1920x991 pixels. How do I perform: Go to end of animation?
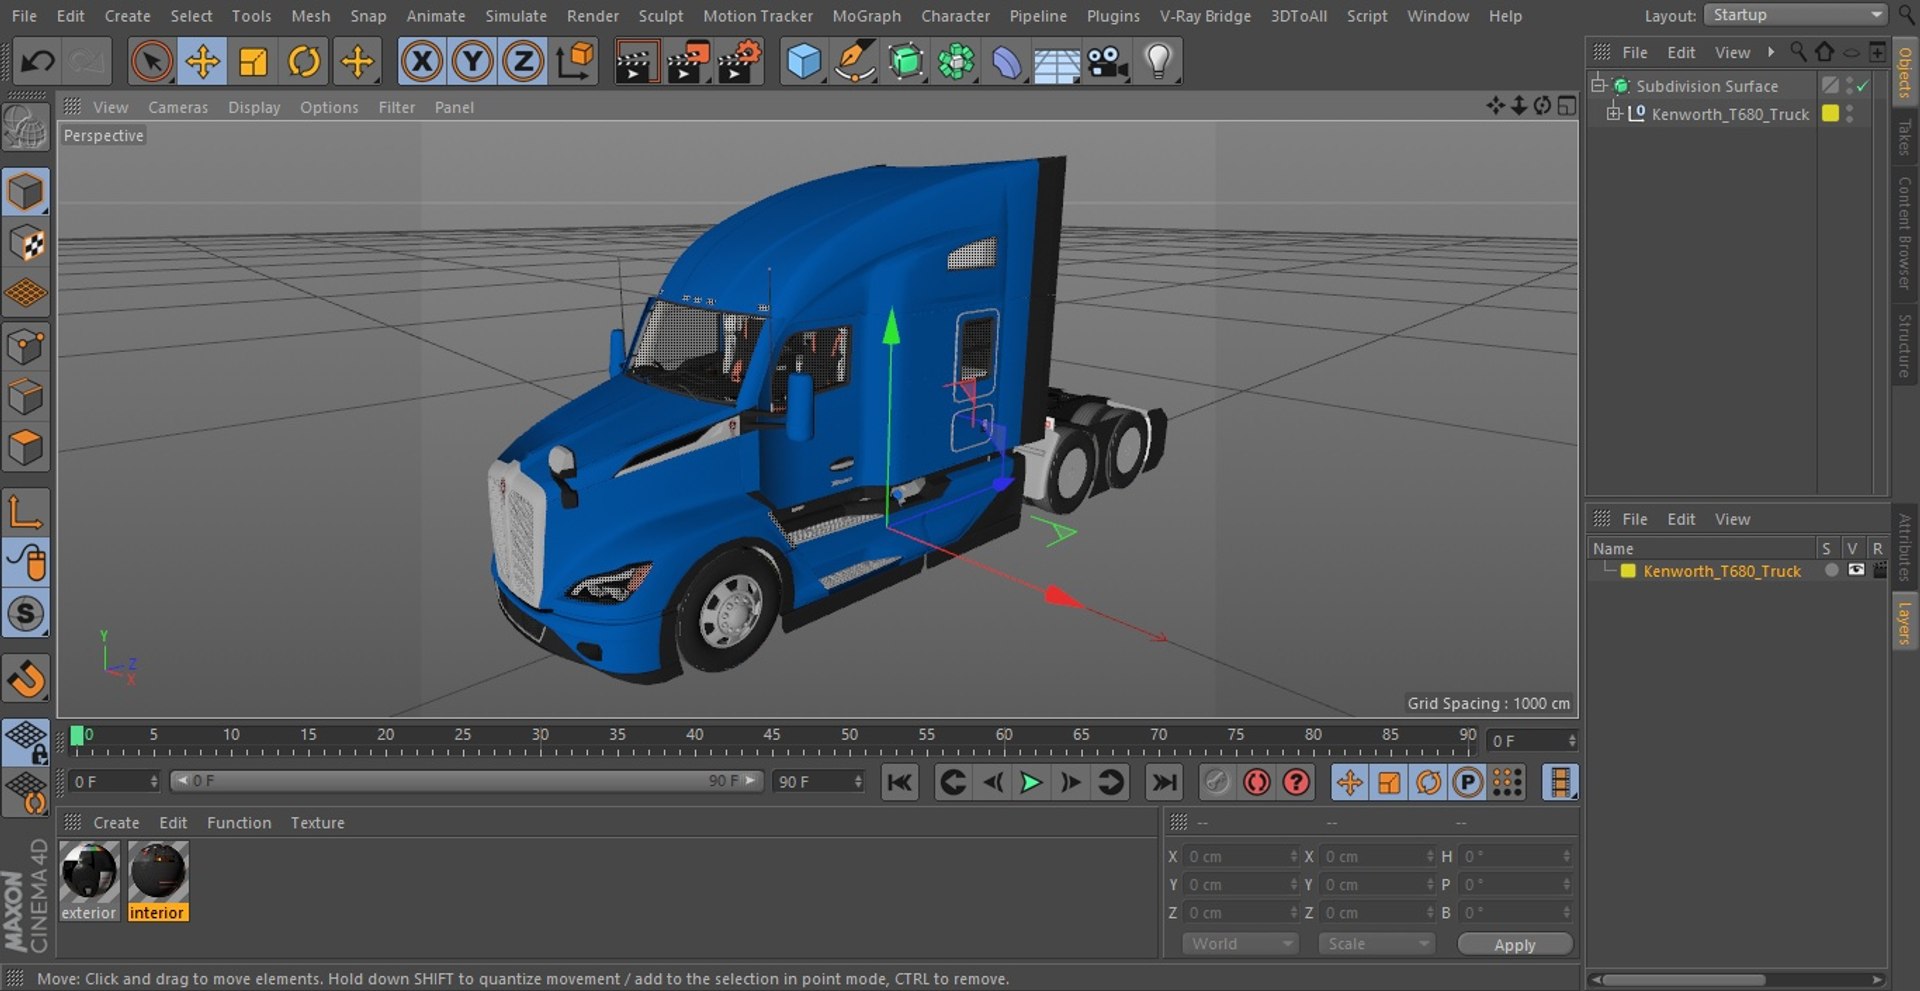[1163, 782]
